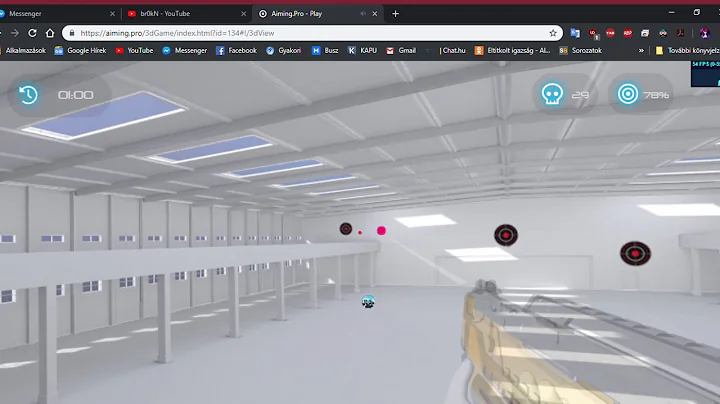Open the KAPU bookmark

pos(362,50)
